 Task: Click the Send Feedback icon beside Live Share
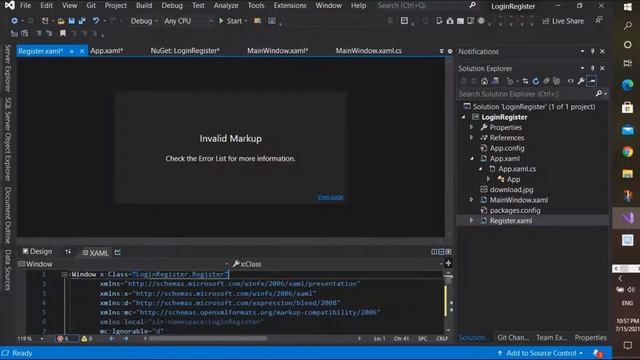coord(598,20)
